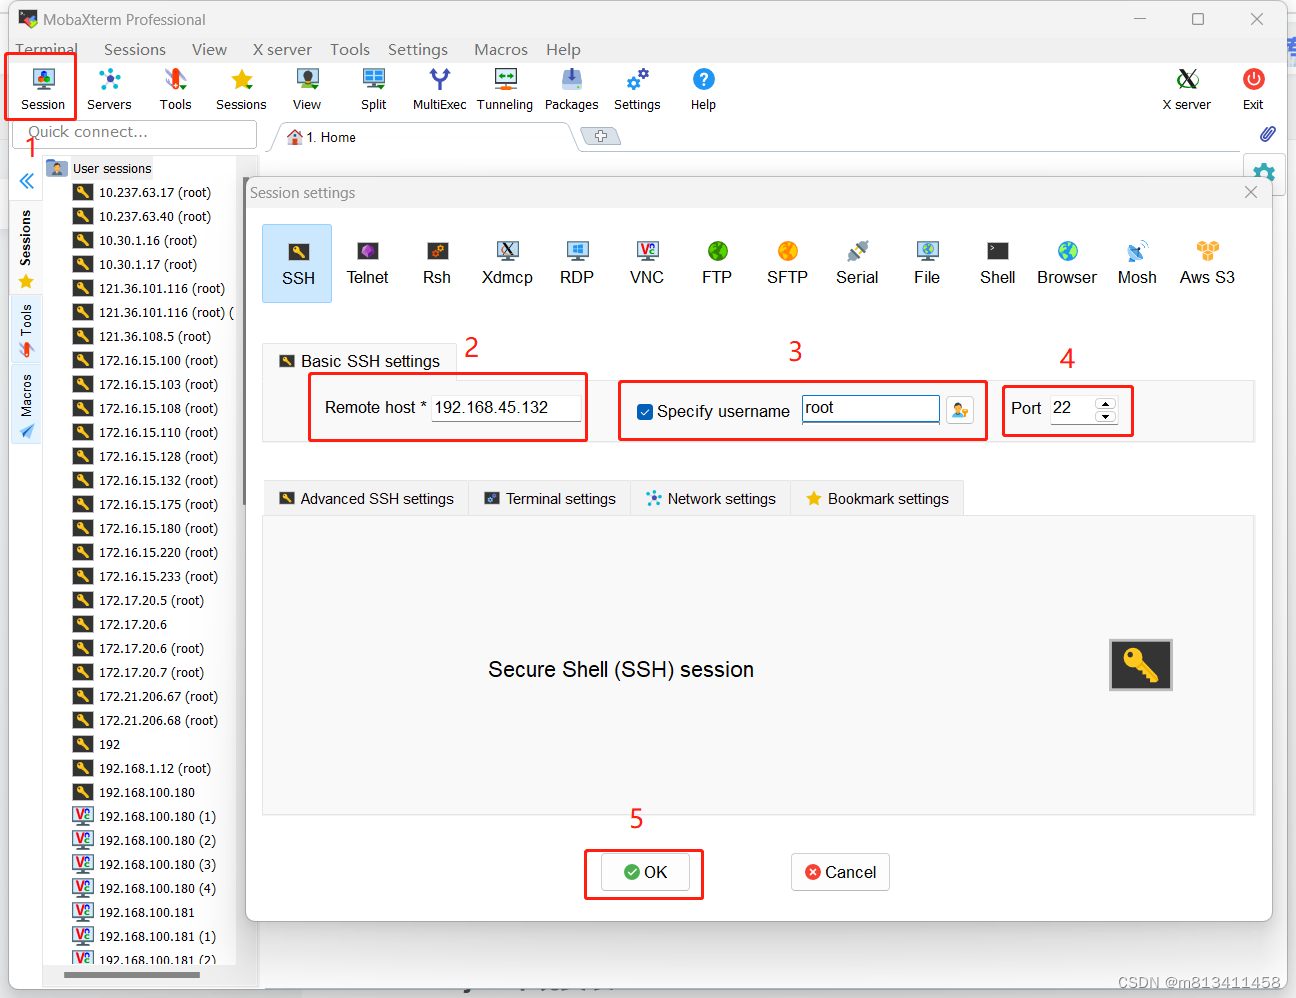Select RDP session type
Viewport: 1296px width, 998px height.
pos(577,263)
